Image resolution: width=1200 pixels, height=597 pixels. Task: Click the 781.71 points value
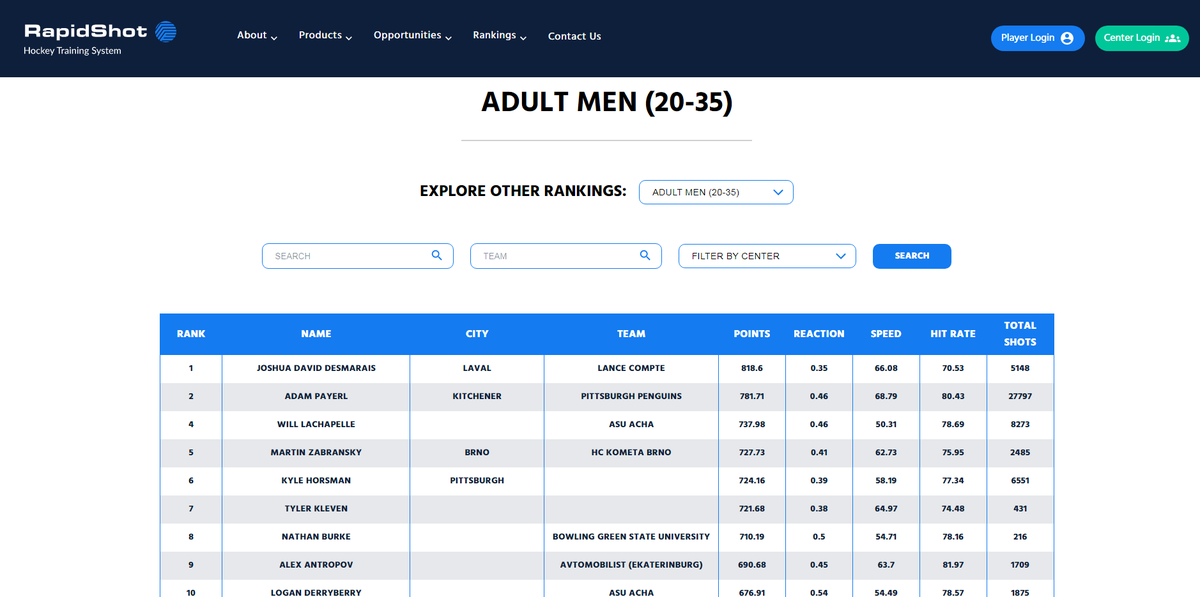(752, 396)
